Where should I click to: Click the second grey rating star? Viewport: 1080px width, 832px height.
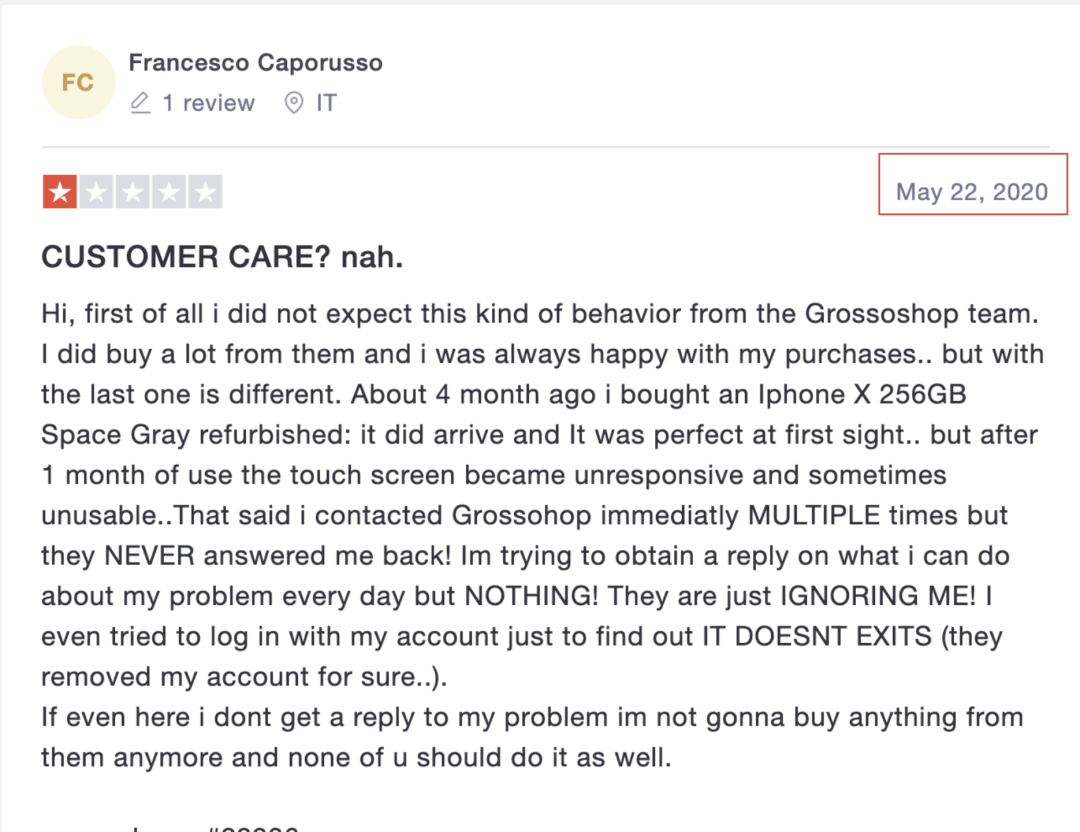(x=96, y=191)
